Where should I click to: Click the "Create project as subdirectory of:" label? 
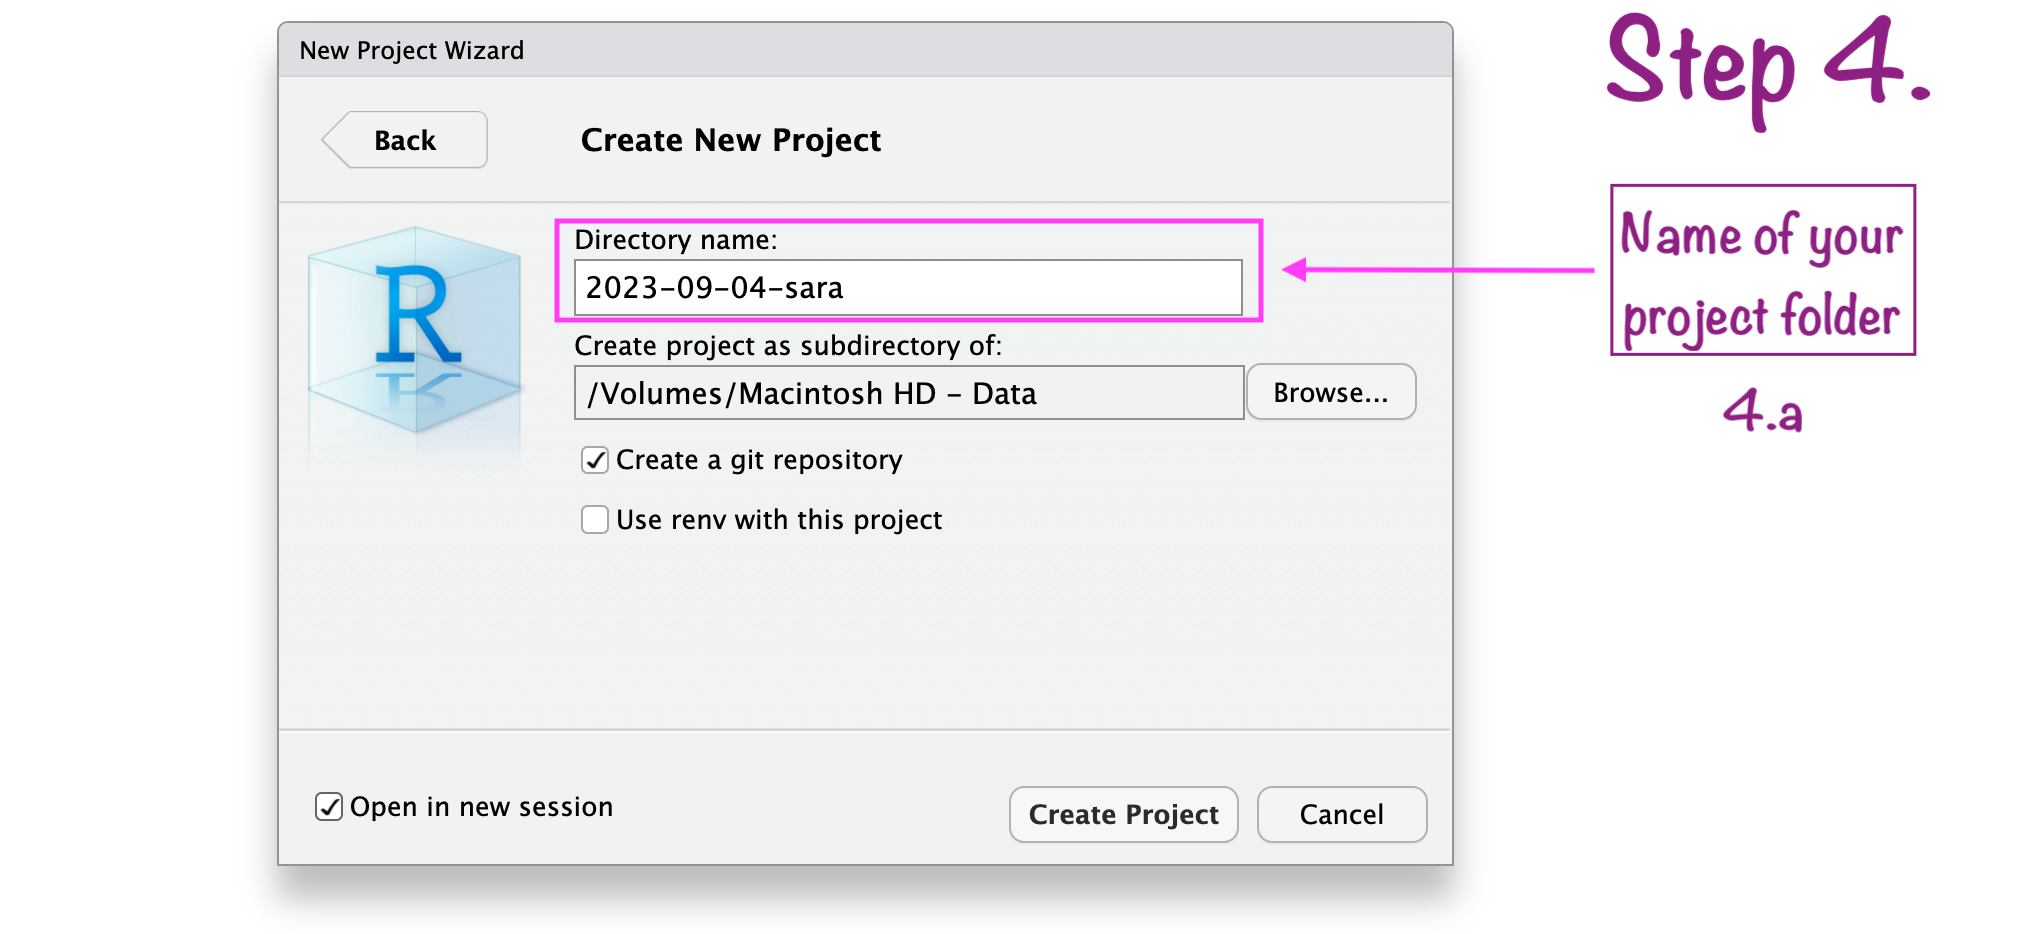point(787,346)
